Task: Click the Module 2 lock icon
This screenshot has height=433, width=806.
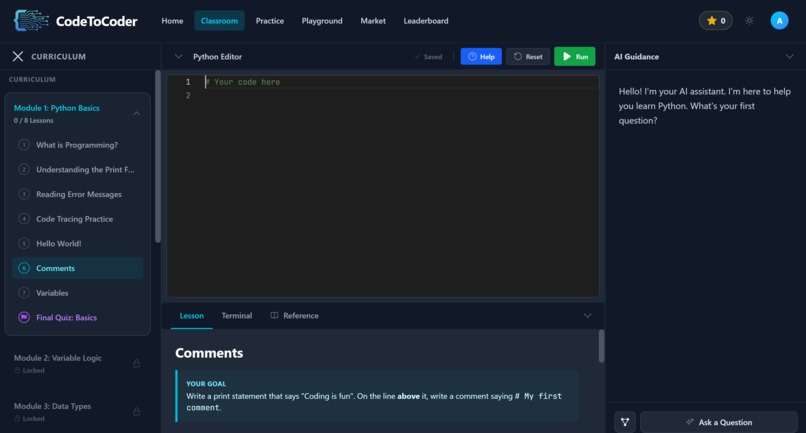Action: (137, 364)
